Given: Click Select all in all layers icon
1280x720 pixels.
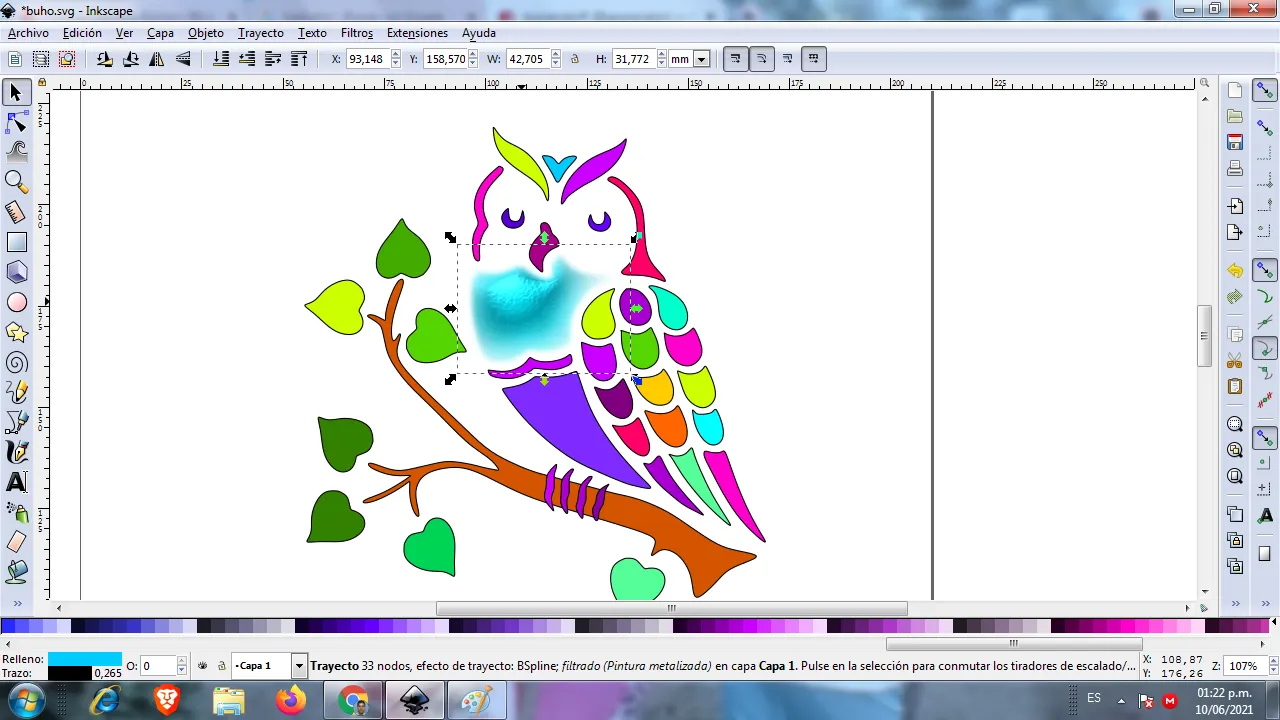Looking at the screenshot, I should tap(41, 59).
